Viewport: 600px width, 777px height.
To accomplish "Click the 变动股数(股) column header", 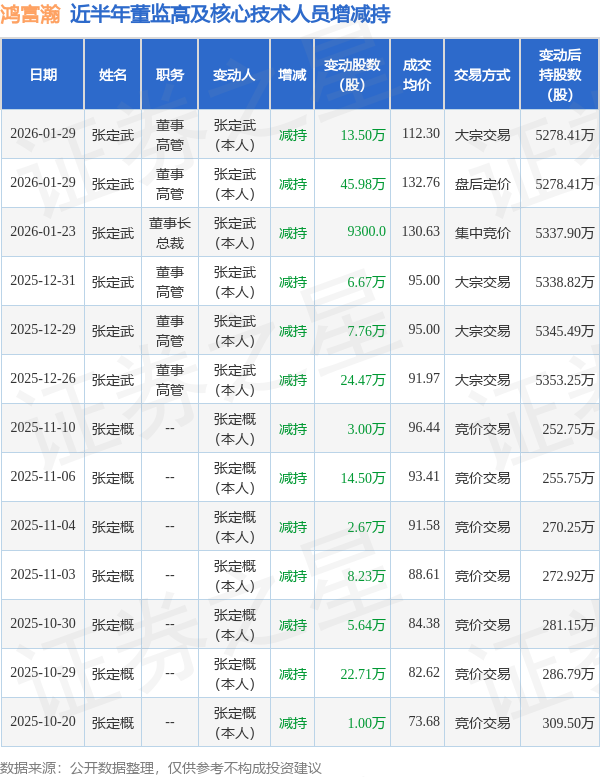I will [352, 75].
